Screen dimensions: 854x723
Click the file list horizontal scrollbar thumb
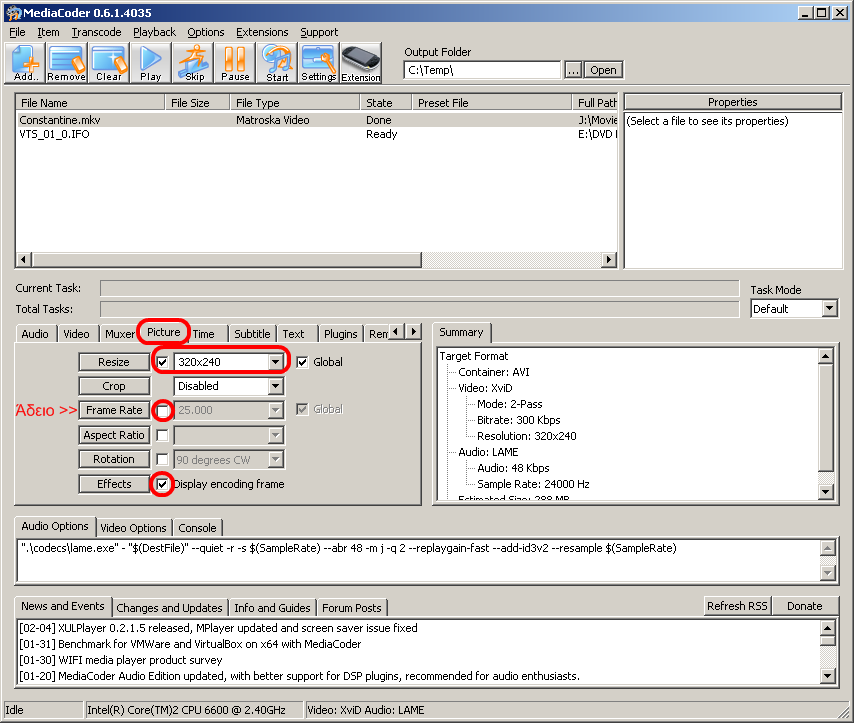(x=227, y=259)
